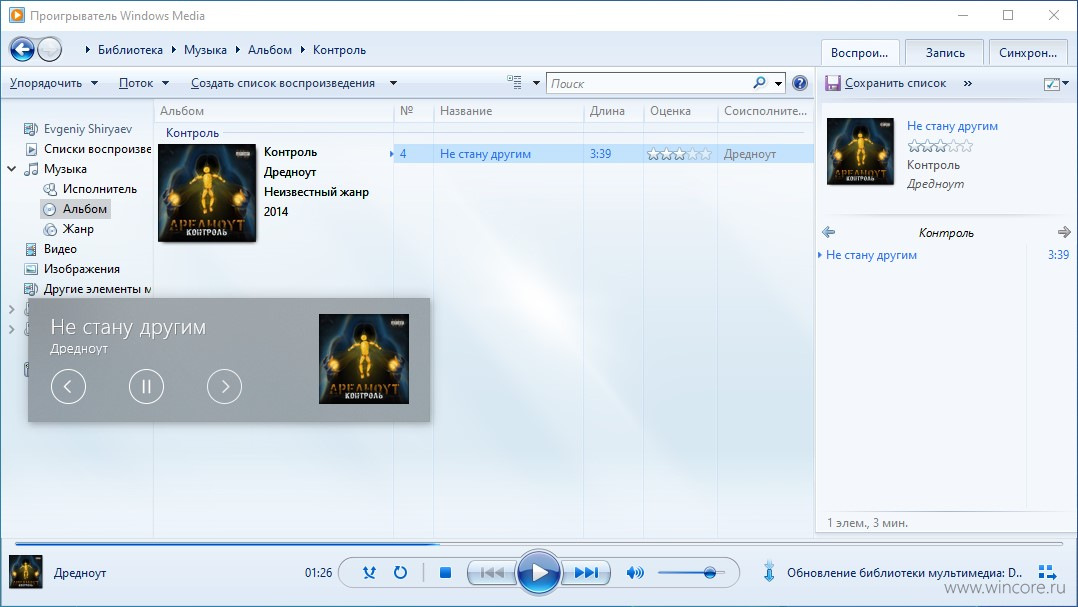Screen dimensions: 1078x607
Task: Switch to Now Playing mode icon
Action: tap(1047, 572)
